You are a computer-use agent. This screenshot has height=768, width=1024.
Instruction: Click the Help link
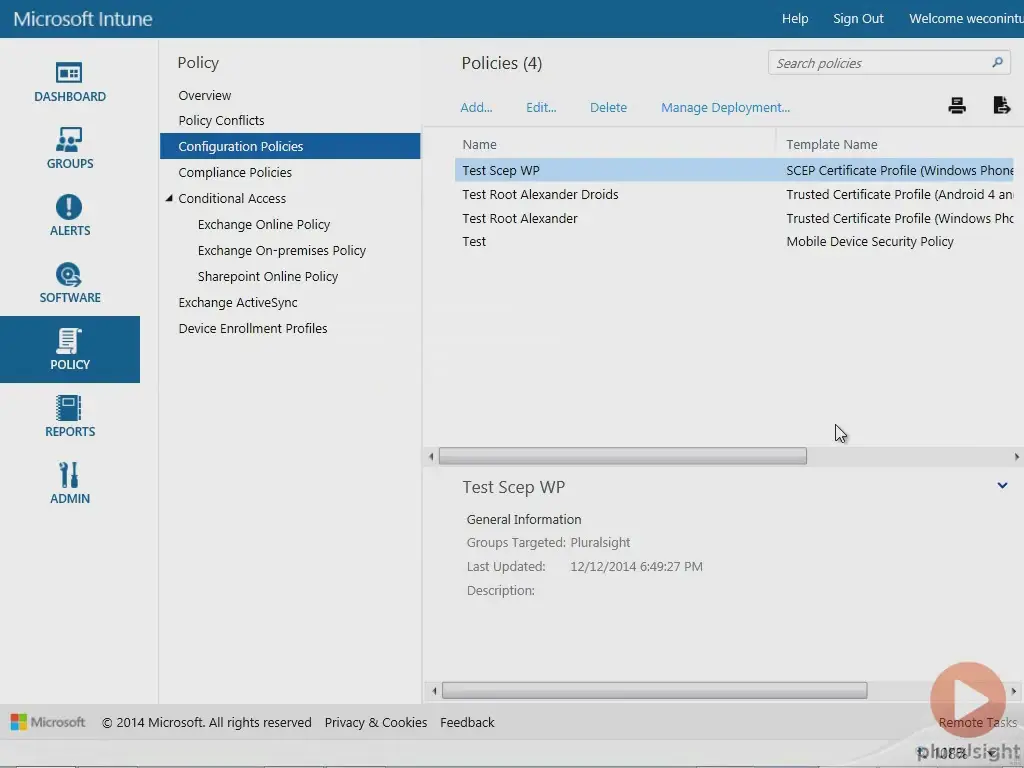(x=795, y=19)
